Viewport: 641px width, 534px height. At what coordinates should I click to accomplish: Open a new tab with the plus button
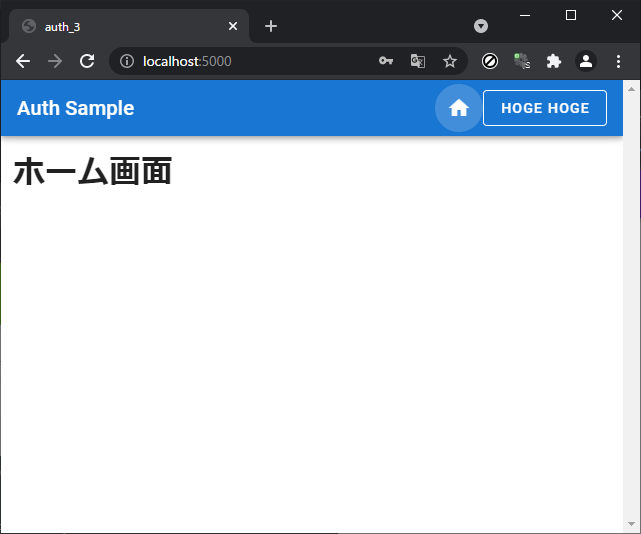click(271, 26)
